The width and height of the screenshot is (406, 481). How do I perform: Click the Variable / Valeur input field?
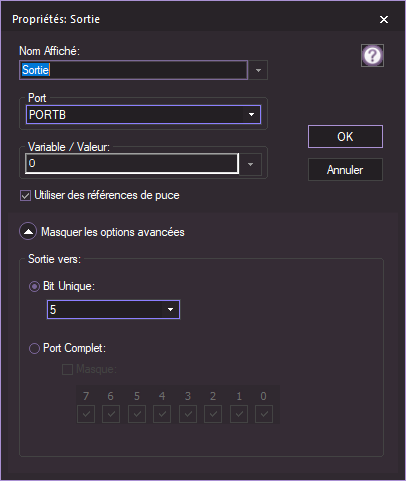click(132, 164)
